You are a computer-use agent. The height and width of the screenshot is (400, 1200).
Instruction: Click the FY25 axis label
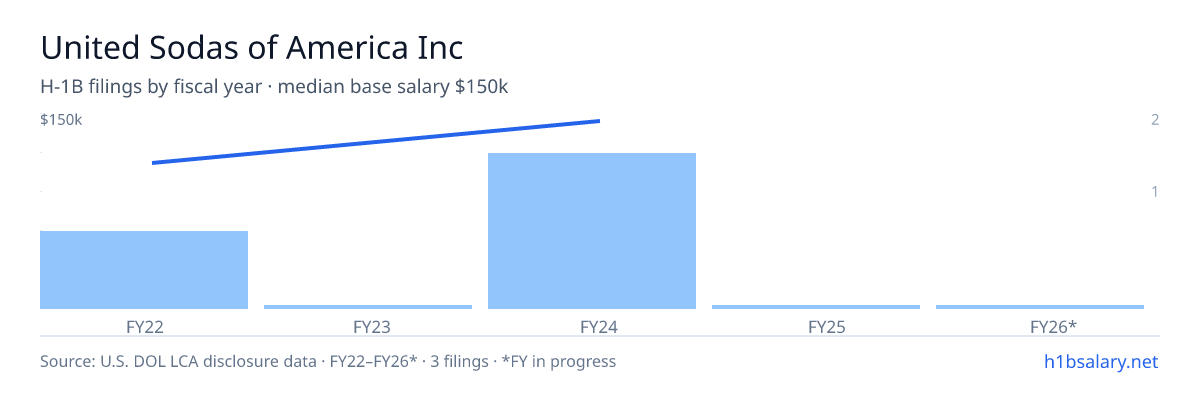pos(816,326)
